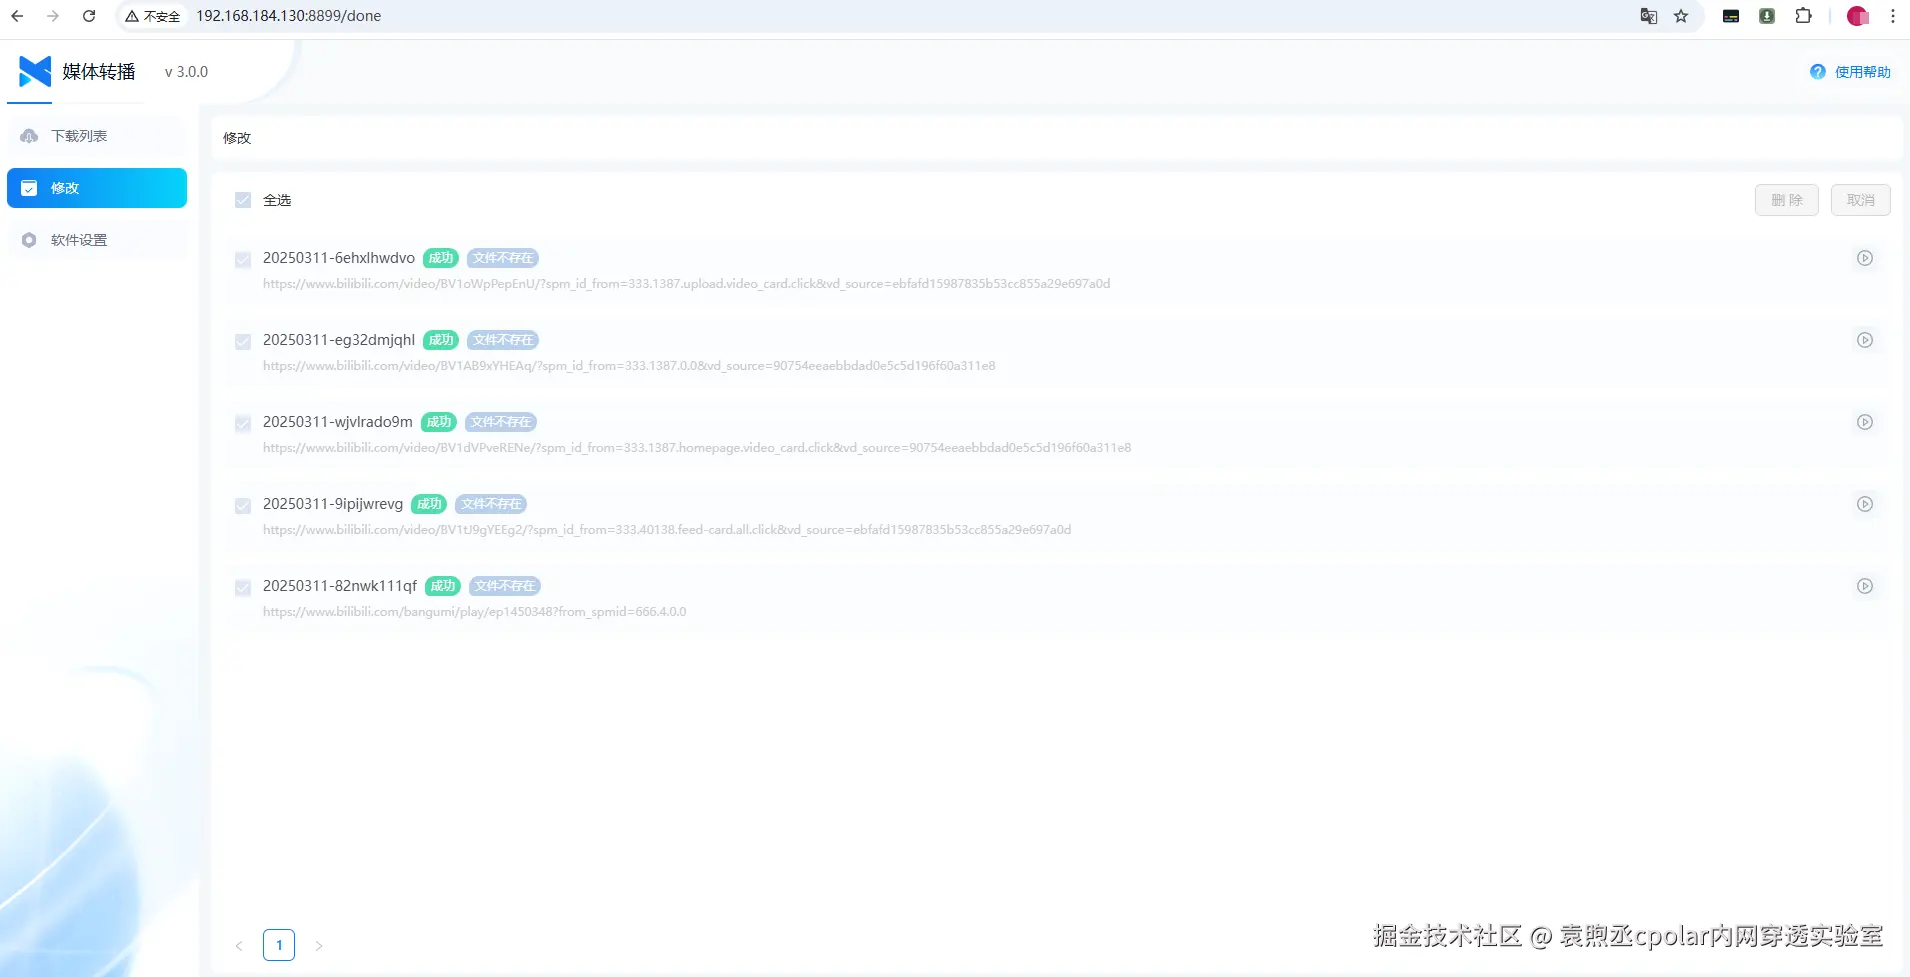Click the dark card extension icon

[1731, 16]
